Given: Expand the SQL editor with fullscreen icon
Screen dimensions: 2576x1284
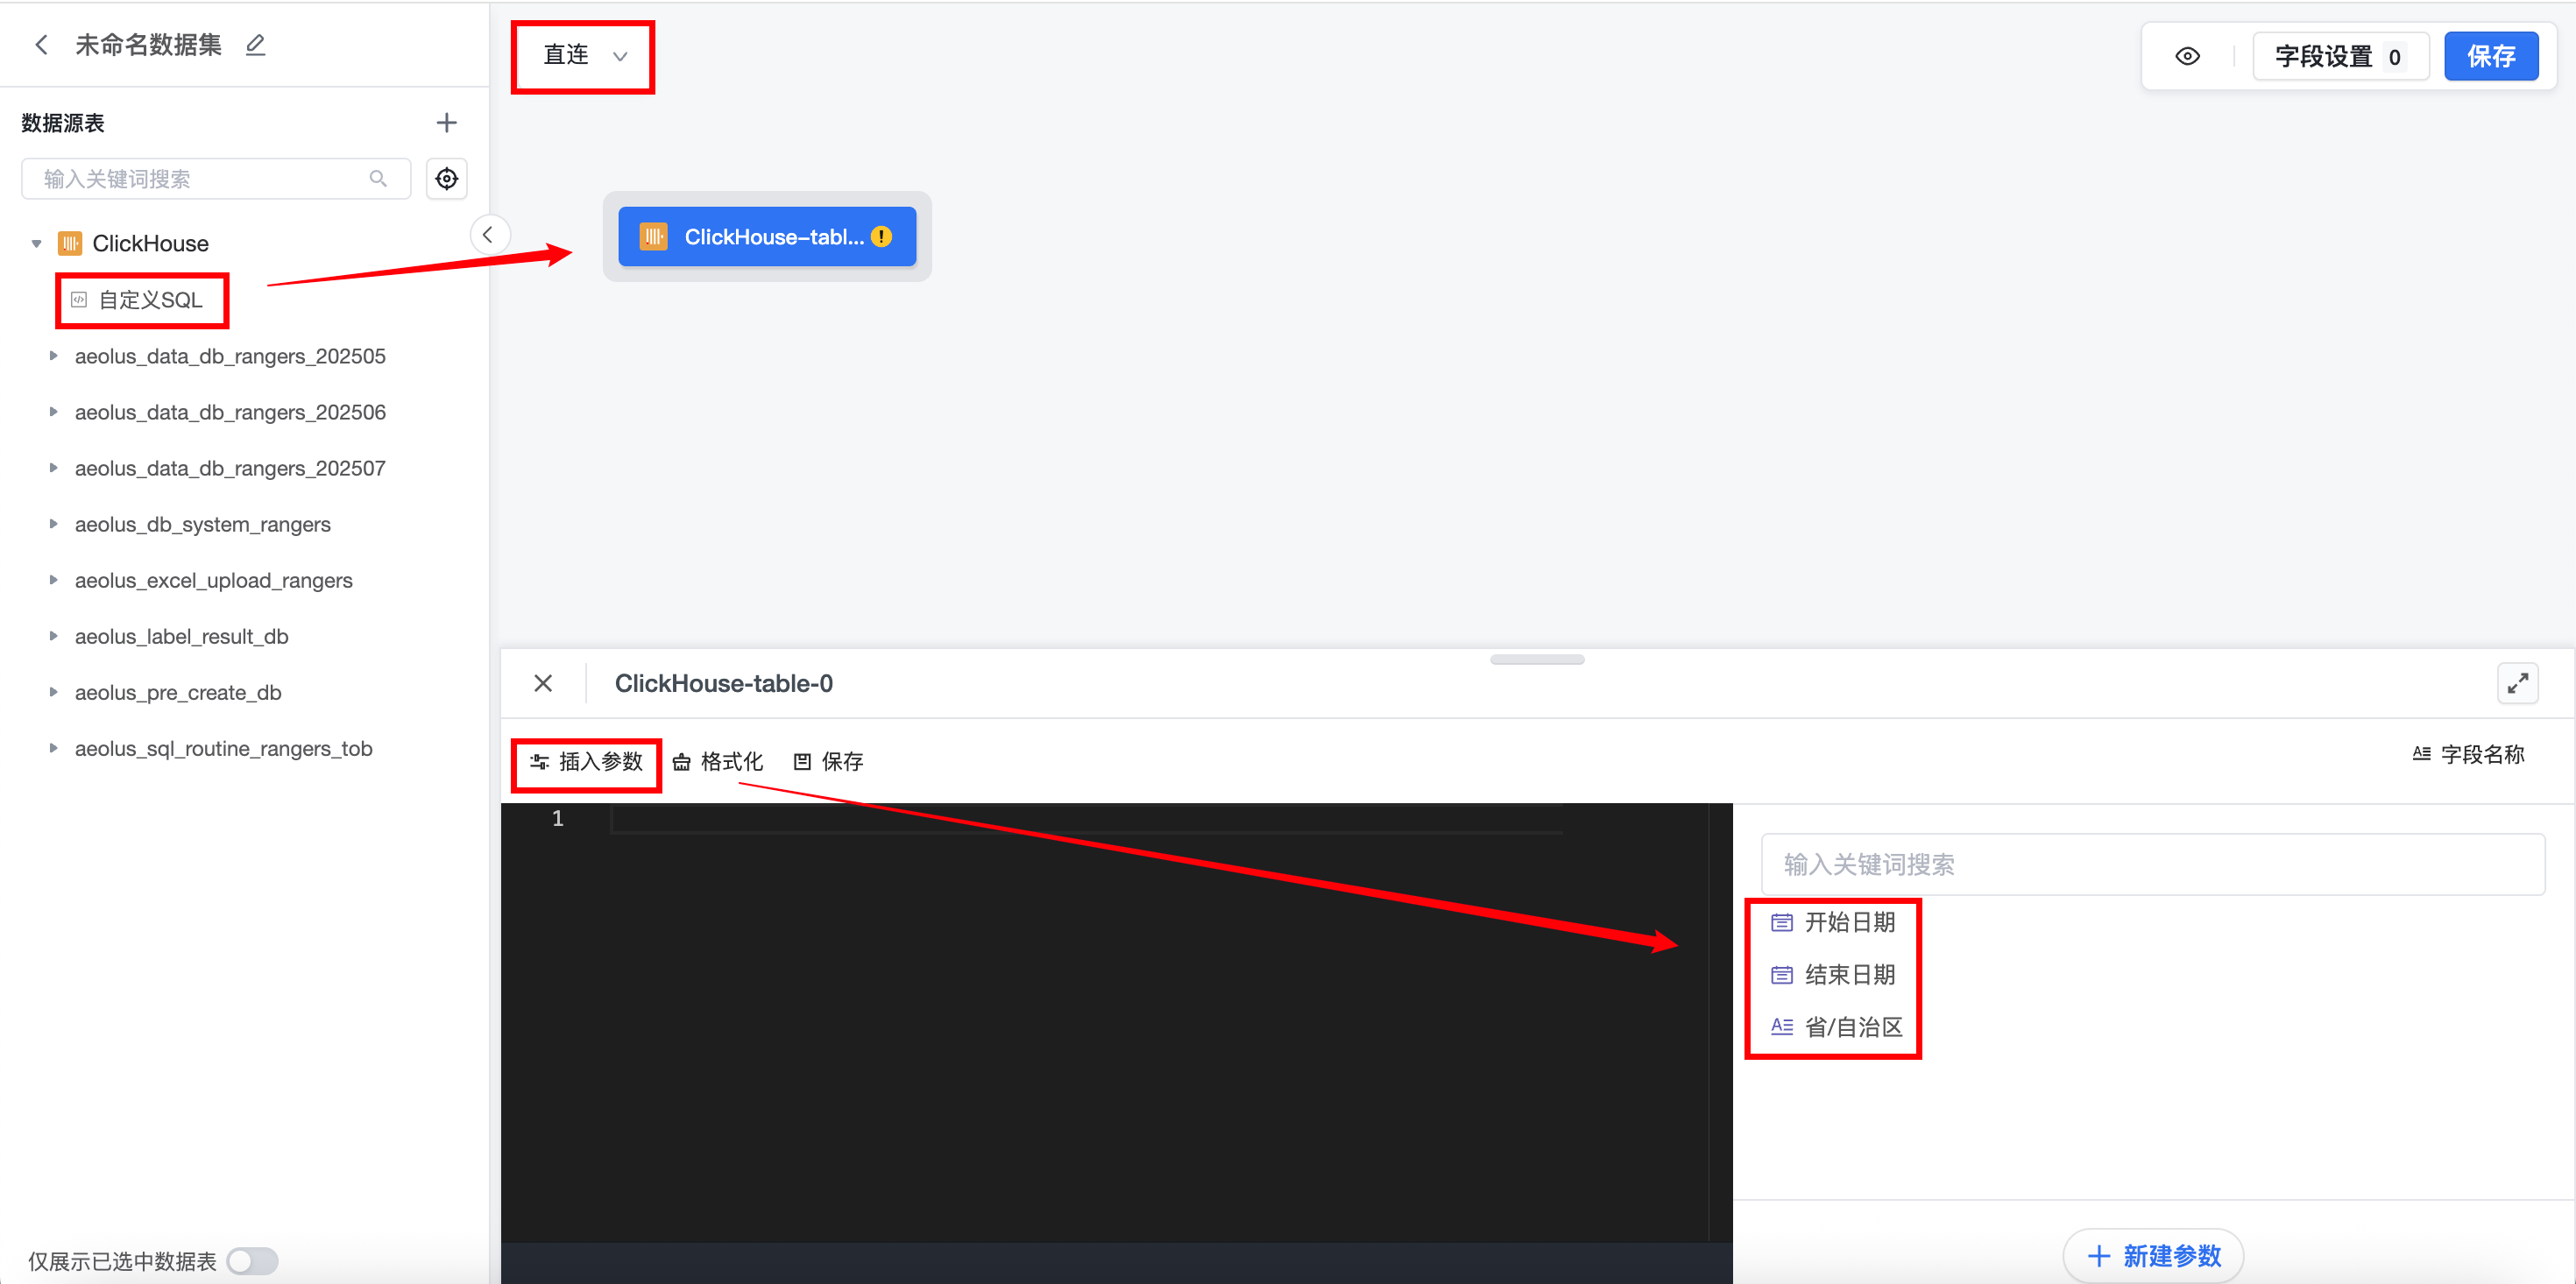Looking at the screenshot, I should [2517, 683].
